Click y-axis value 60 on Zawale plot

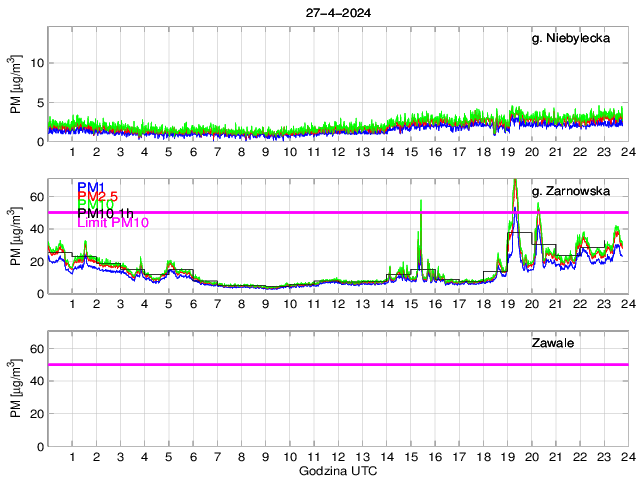(x=36, y=348)
